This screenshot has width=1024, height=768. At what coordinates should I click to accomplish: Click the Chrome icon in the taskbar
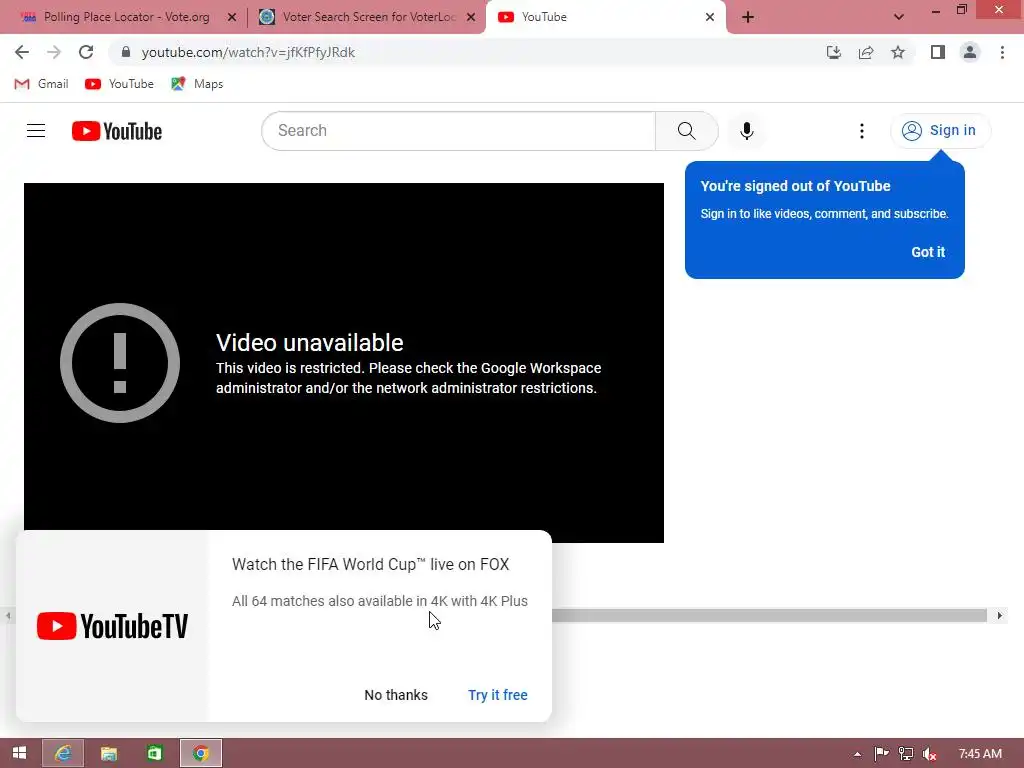200,753
